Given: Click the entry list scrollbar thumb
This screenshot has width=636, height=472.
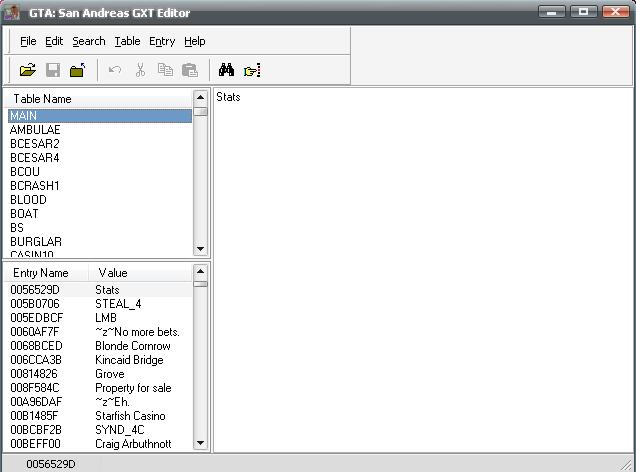Looking at the screenshot, I should click(x=200, y=284).
